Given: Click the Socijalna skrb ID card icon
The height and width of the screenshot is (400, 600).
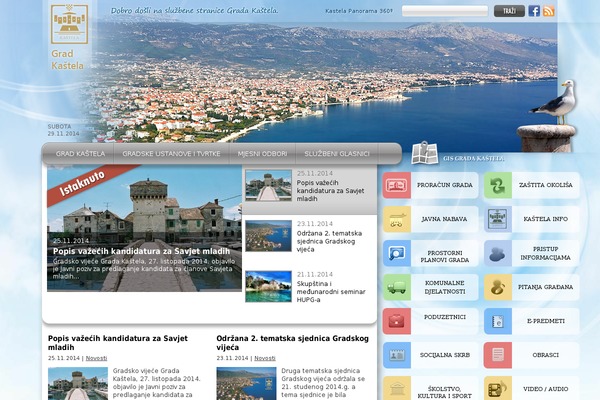Looking at the screenshot, I should click(397, 355).
